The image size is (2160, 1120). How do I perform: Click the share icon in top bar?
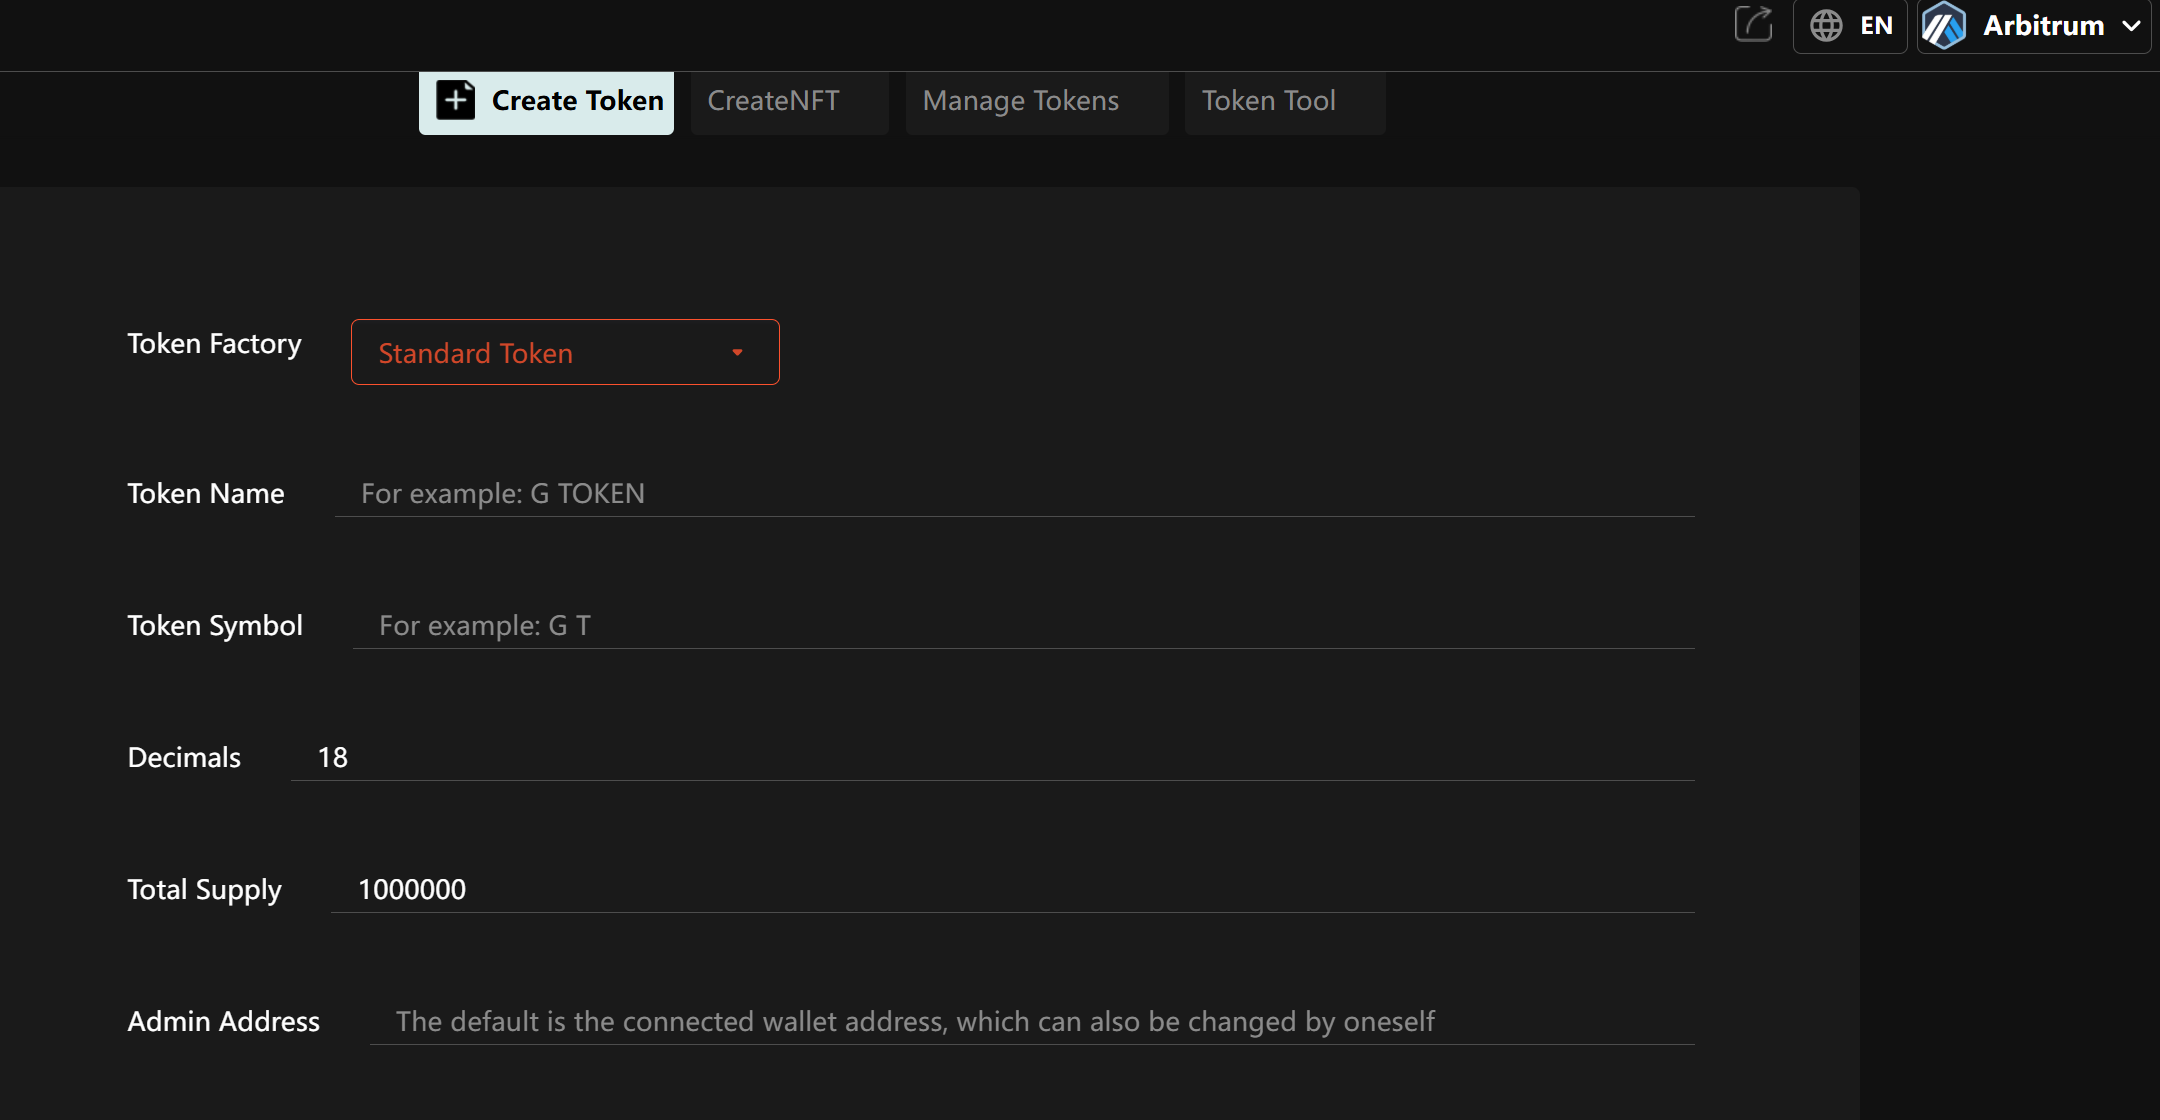pyautogui.click(x=1753, y=24)
